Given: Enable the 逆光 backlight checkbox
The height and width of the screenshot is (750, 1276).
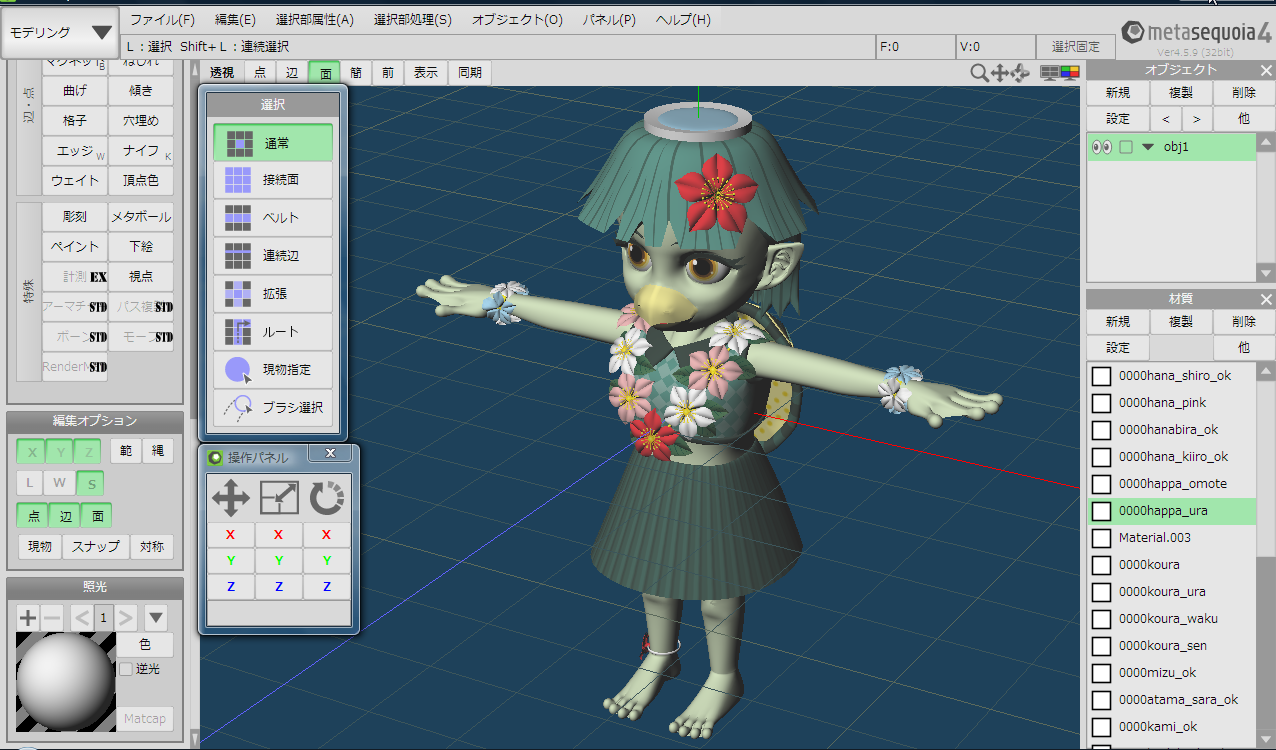Looking at the screenshot, I should pos(125,669).
